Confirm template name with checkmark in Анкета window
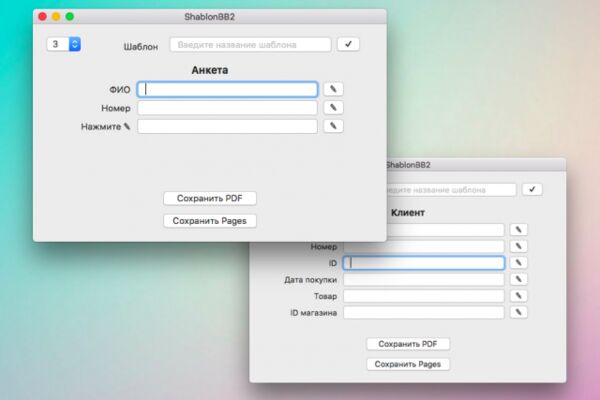This screenshot has width=600, height=400. coord(348,44)
